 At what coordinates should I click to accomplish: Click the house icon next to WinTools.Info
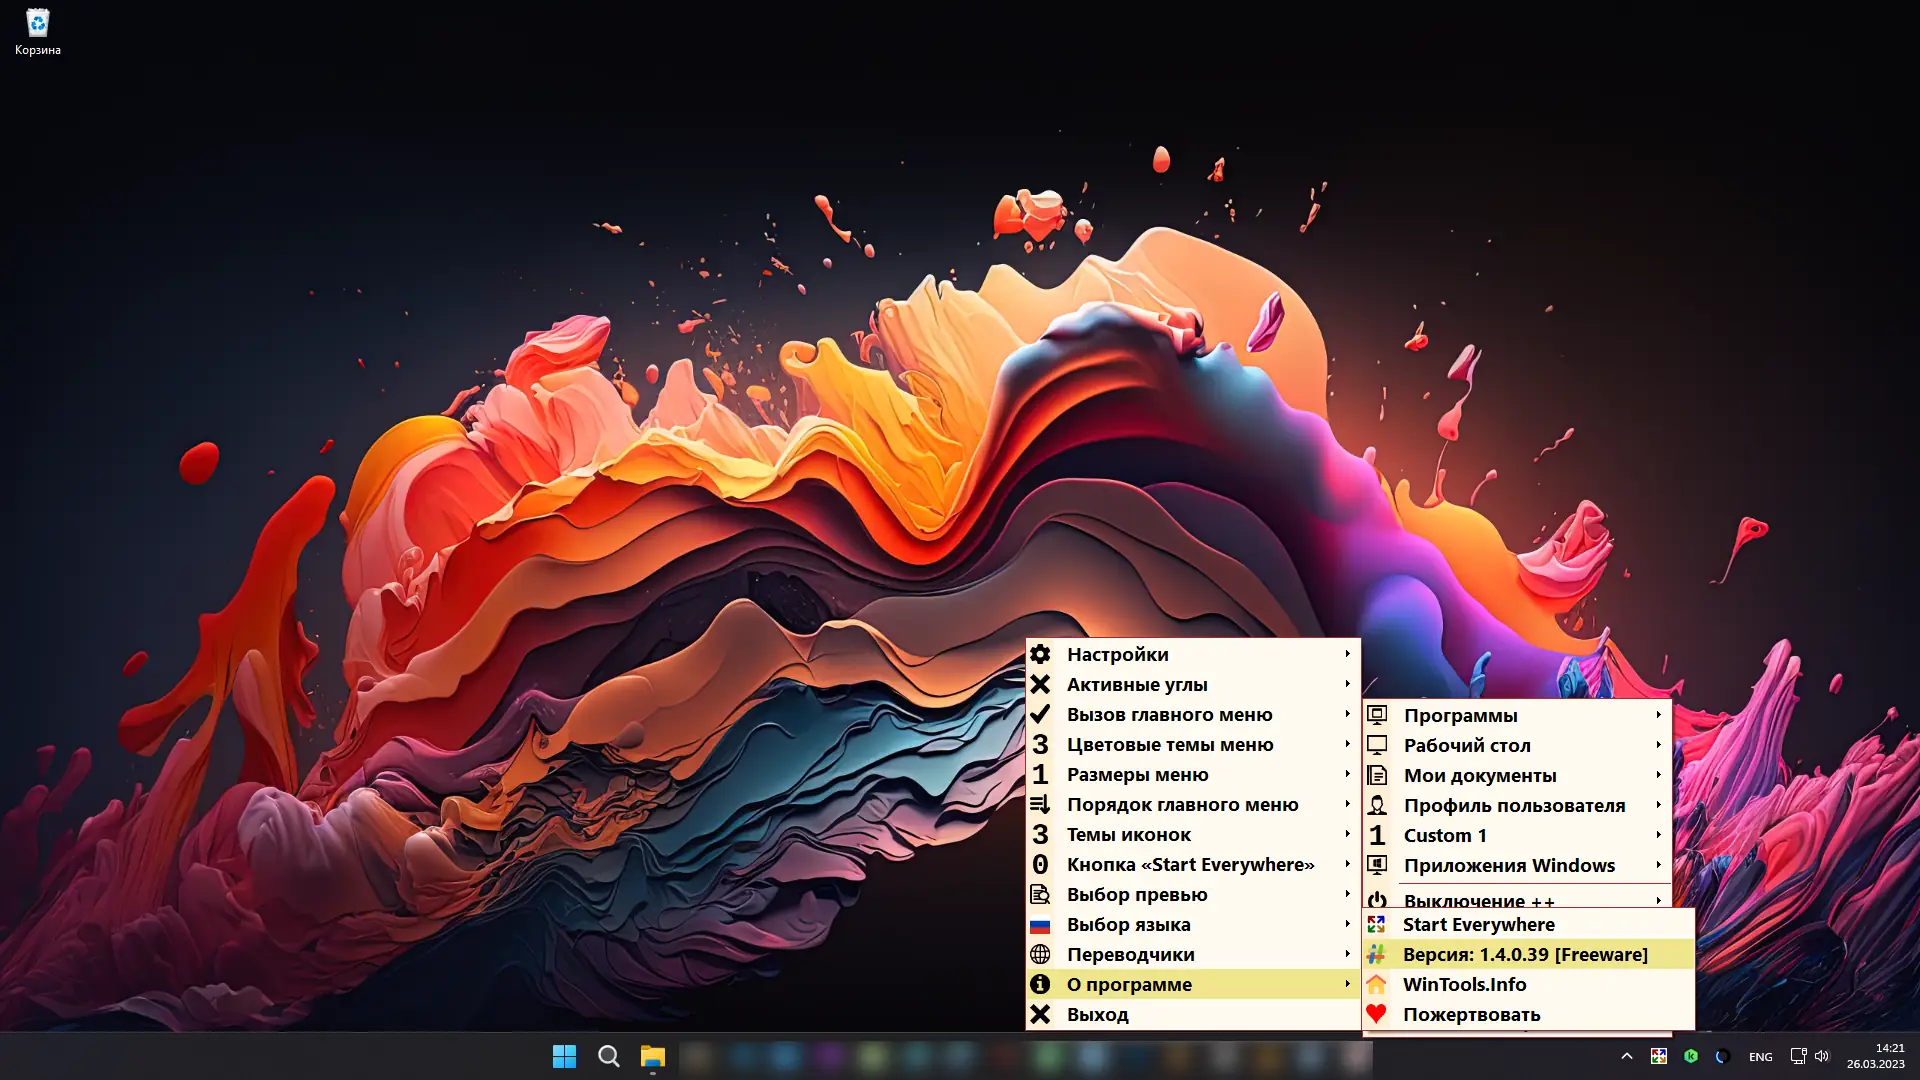click(x=1376, y=985)
